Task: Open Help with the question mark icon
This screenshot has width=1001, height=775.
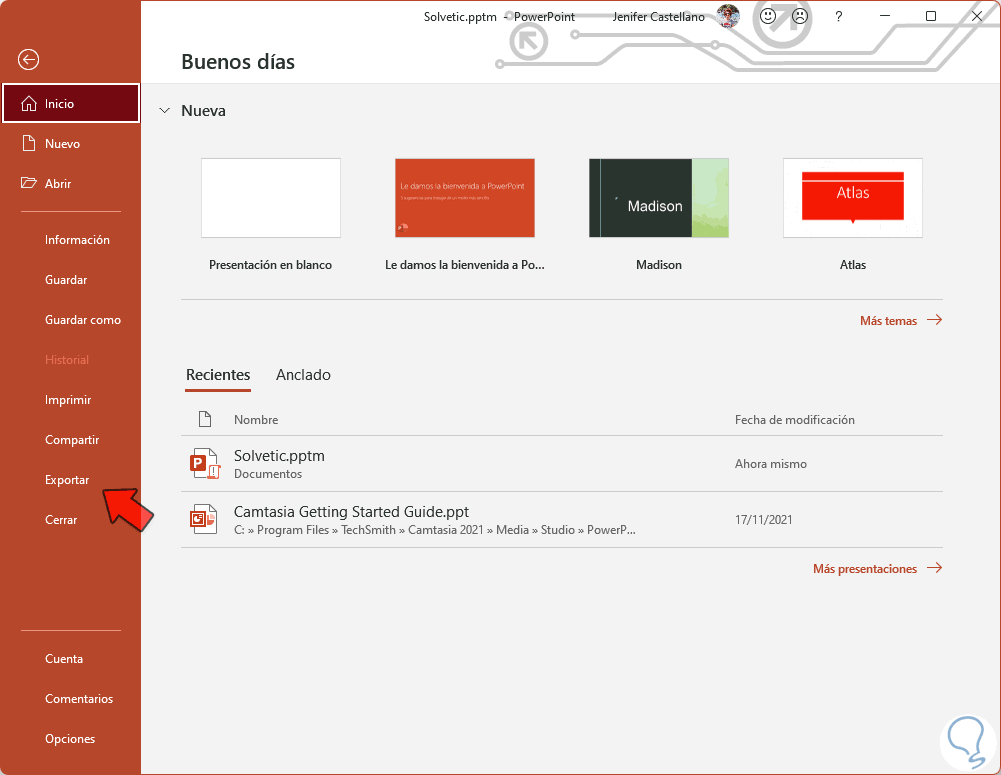Action: point(839,17)
